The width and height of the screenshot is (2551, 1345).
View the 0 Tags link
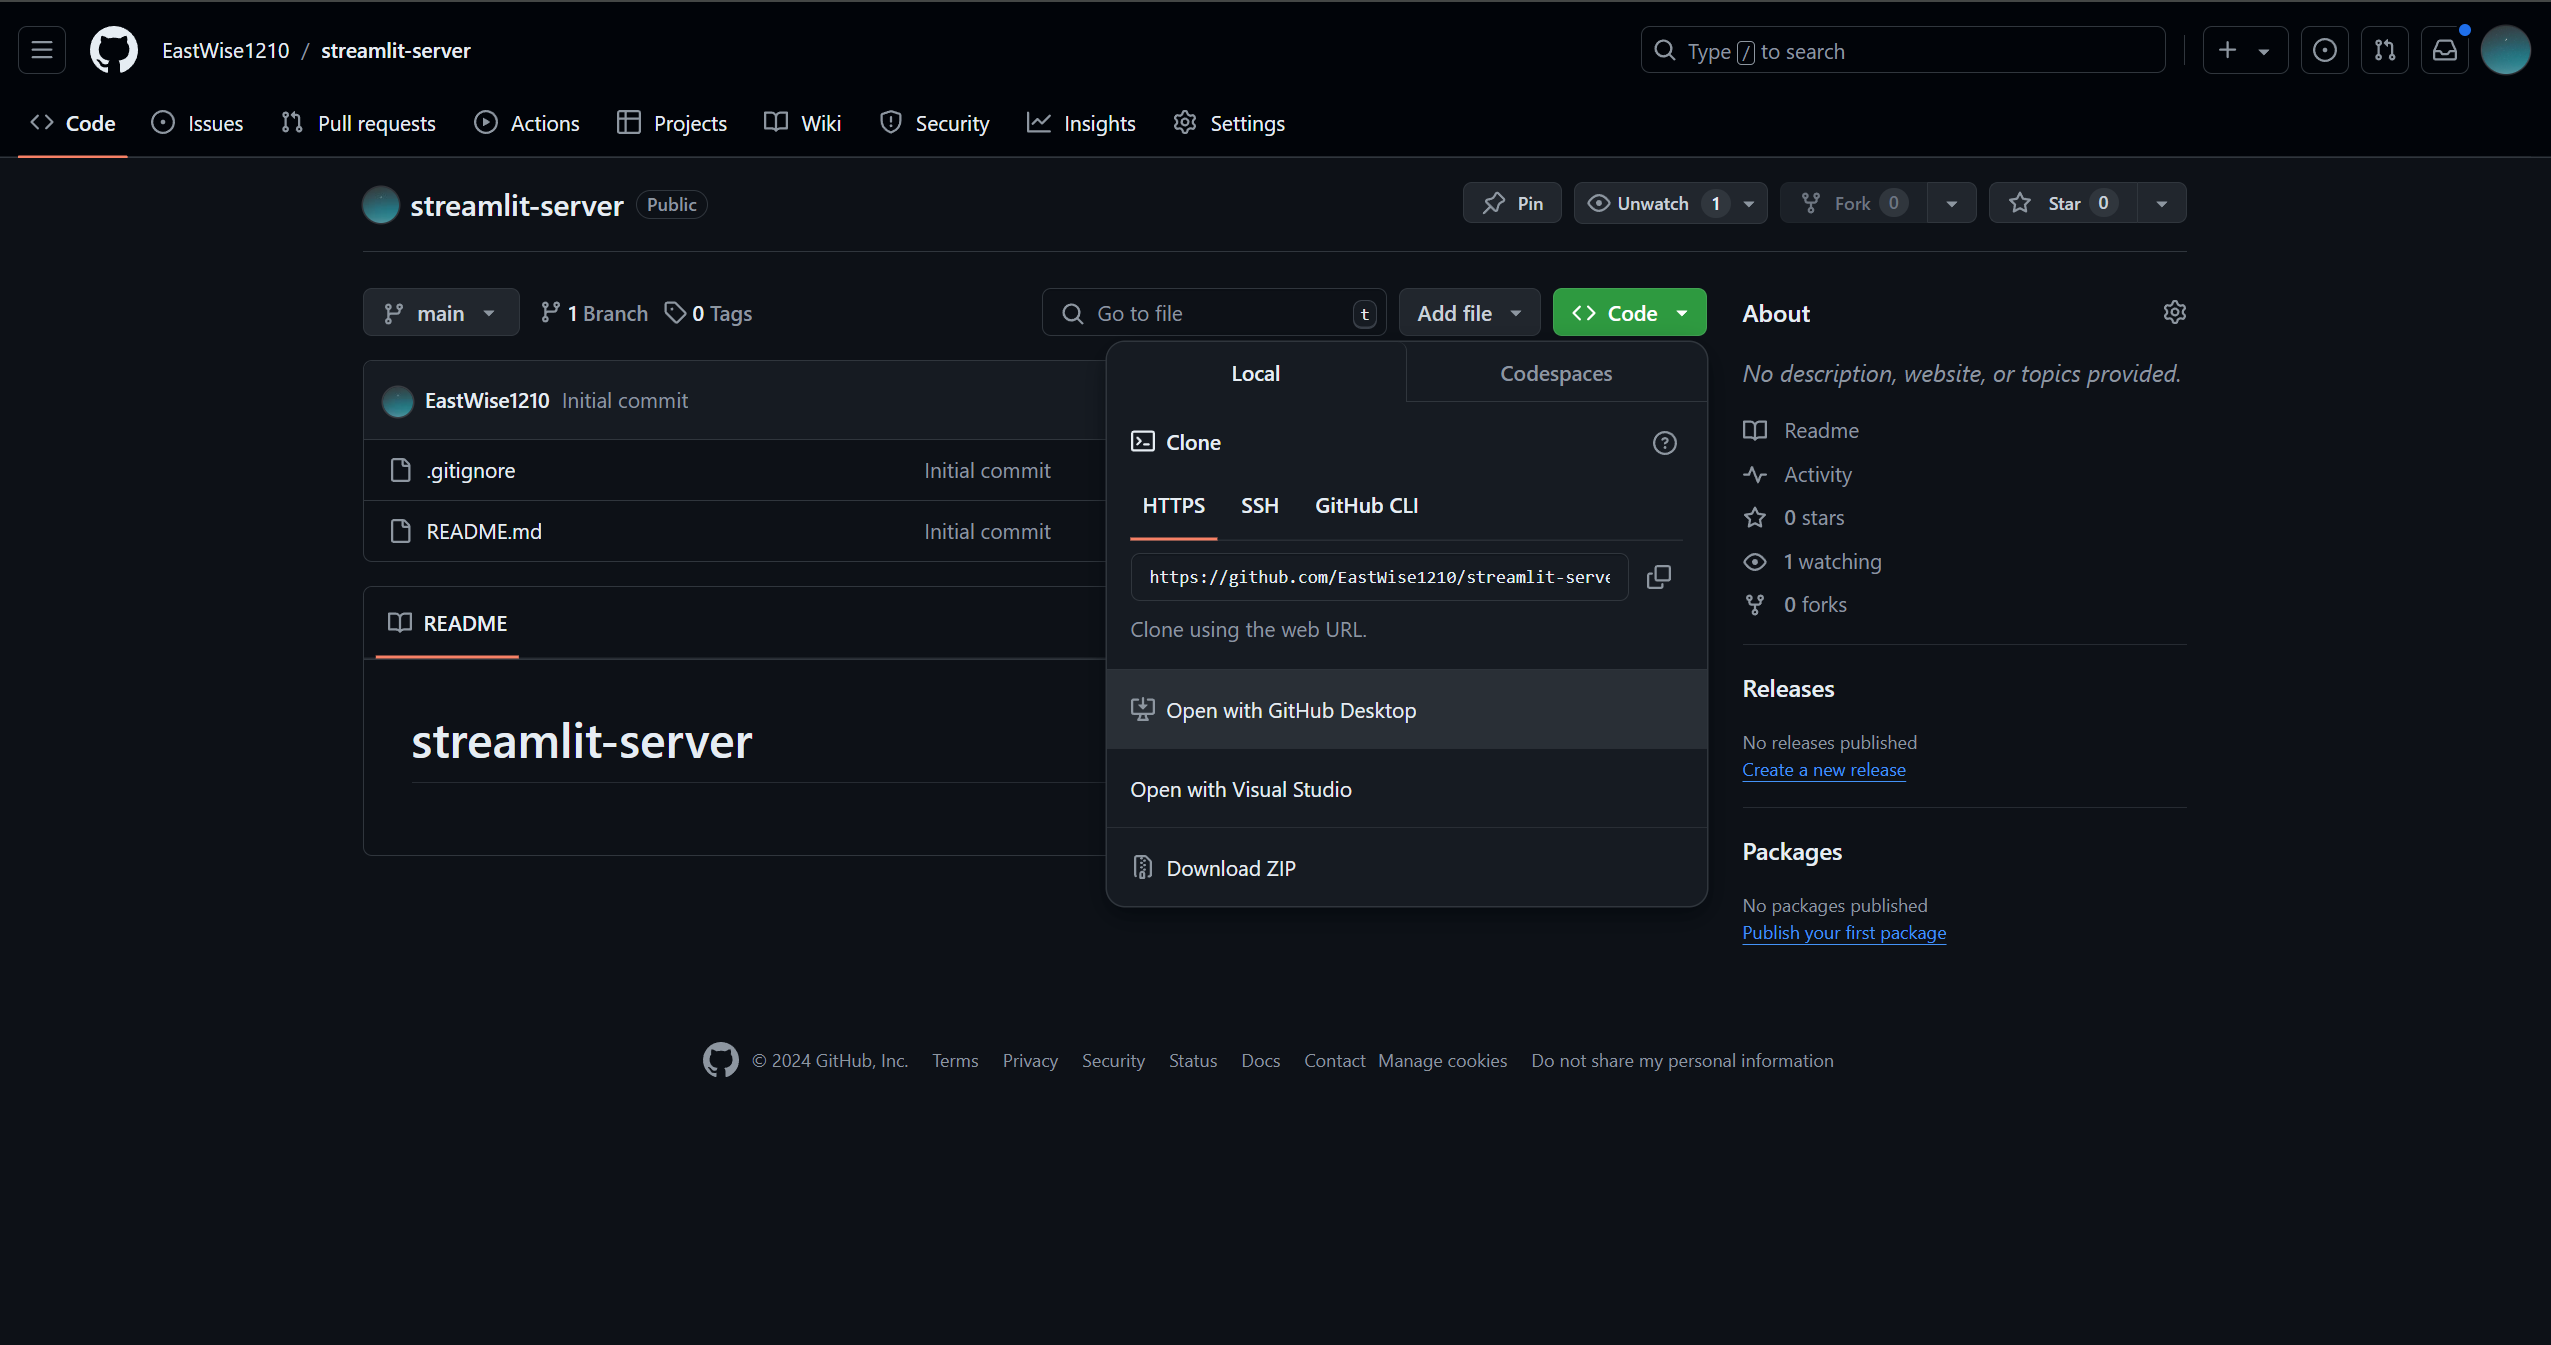coord(708,313)
